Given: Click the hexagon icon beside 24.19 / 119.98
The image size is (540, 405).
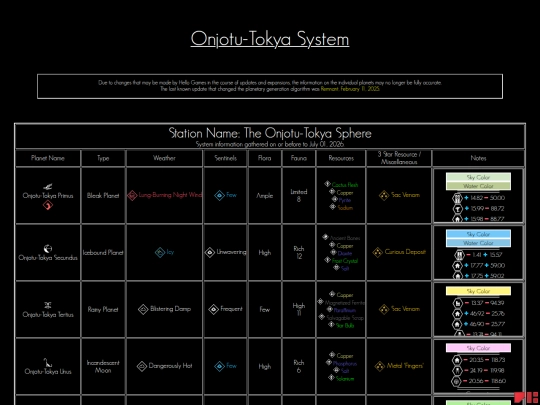Looking at the screenshot, I should point(457,371).
